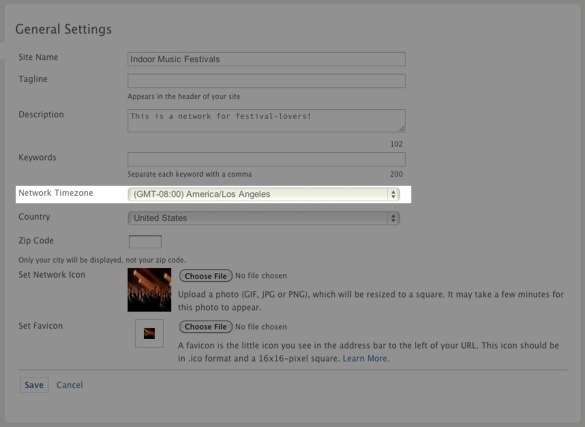585x427 pixels.
Task: Choose File for Set Network Icon
Action: [206, 276]
